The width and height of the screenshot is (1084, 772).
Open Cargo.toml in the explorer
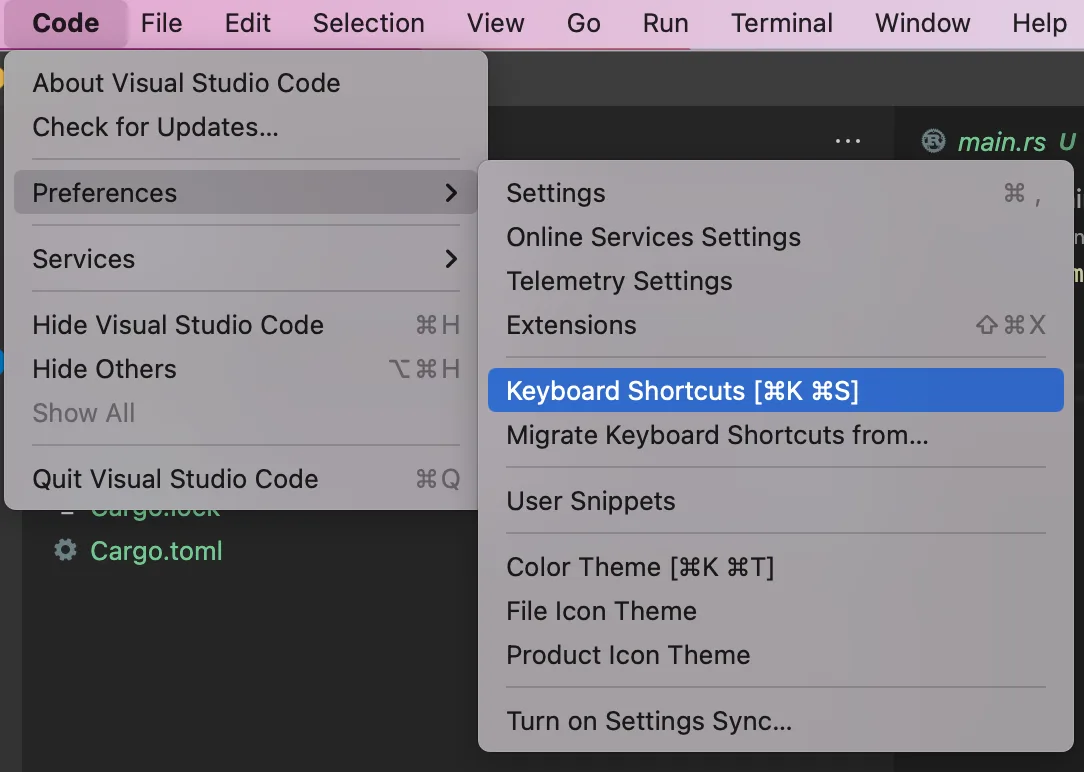point(156,551)
